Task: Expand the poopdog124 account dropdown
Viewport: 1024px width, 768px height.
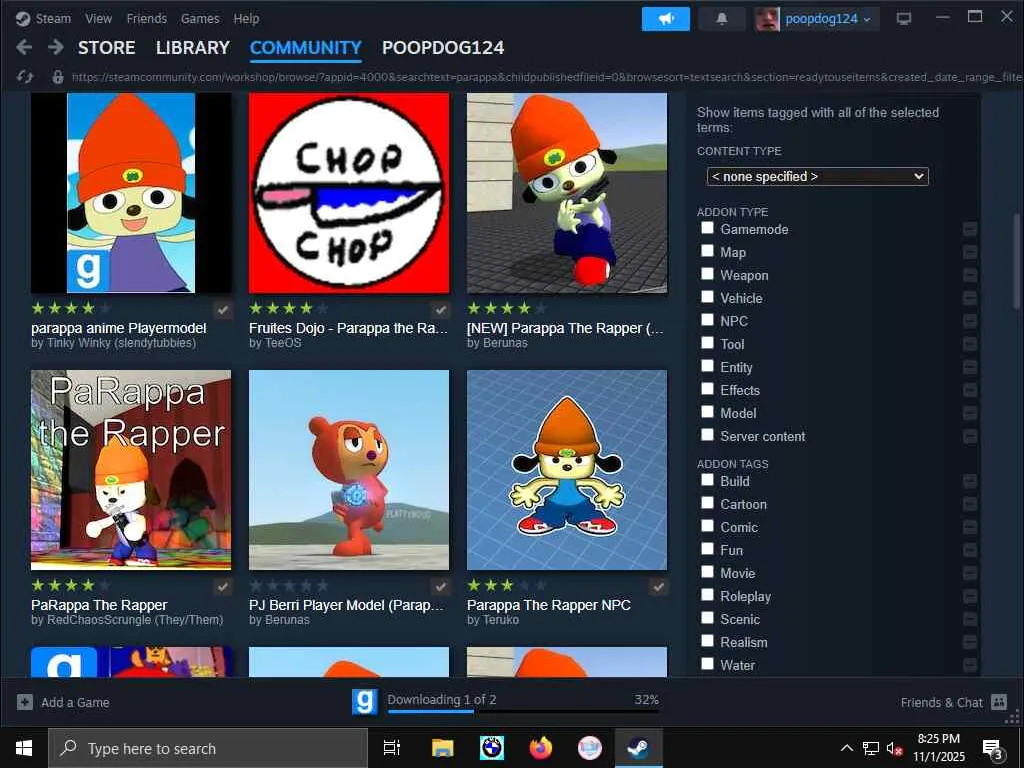Action: click(867, 19)
